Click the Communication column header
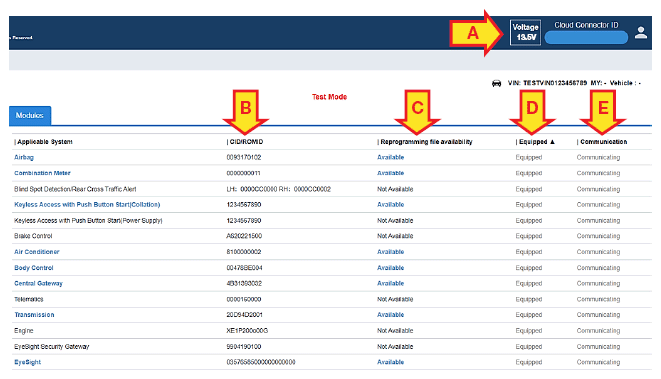Image resolution: width=661 pixels, height=379 pixels. click(603, 142)
